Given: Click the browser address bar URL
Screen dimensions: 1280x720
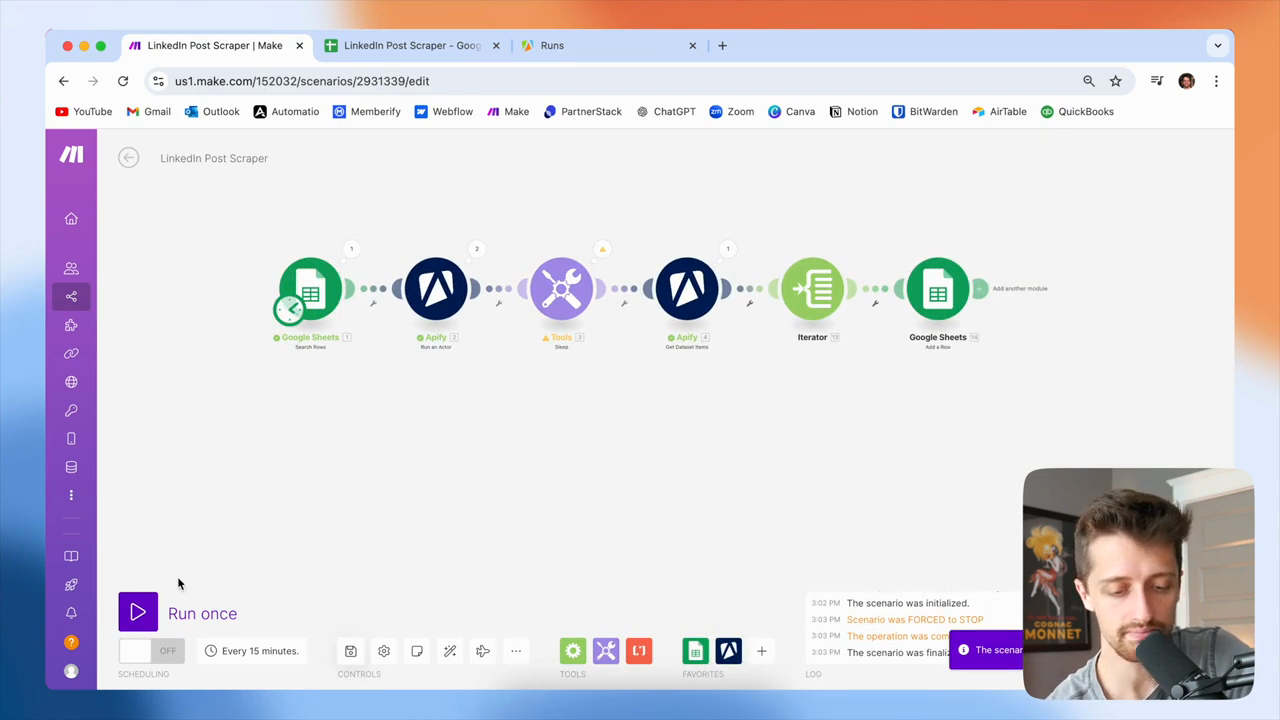Looking at the screenshot, I should pyautogui.click(x=302, y=81).
